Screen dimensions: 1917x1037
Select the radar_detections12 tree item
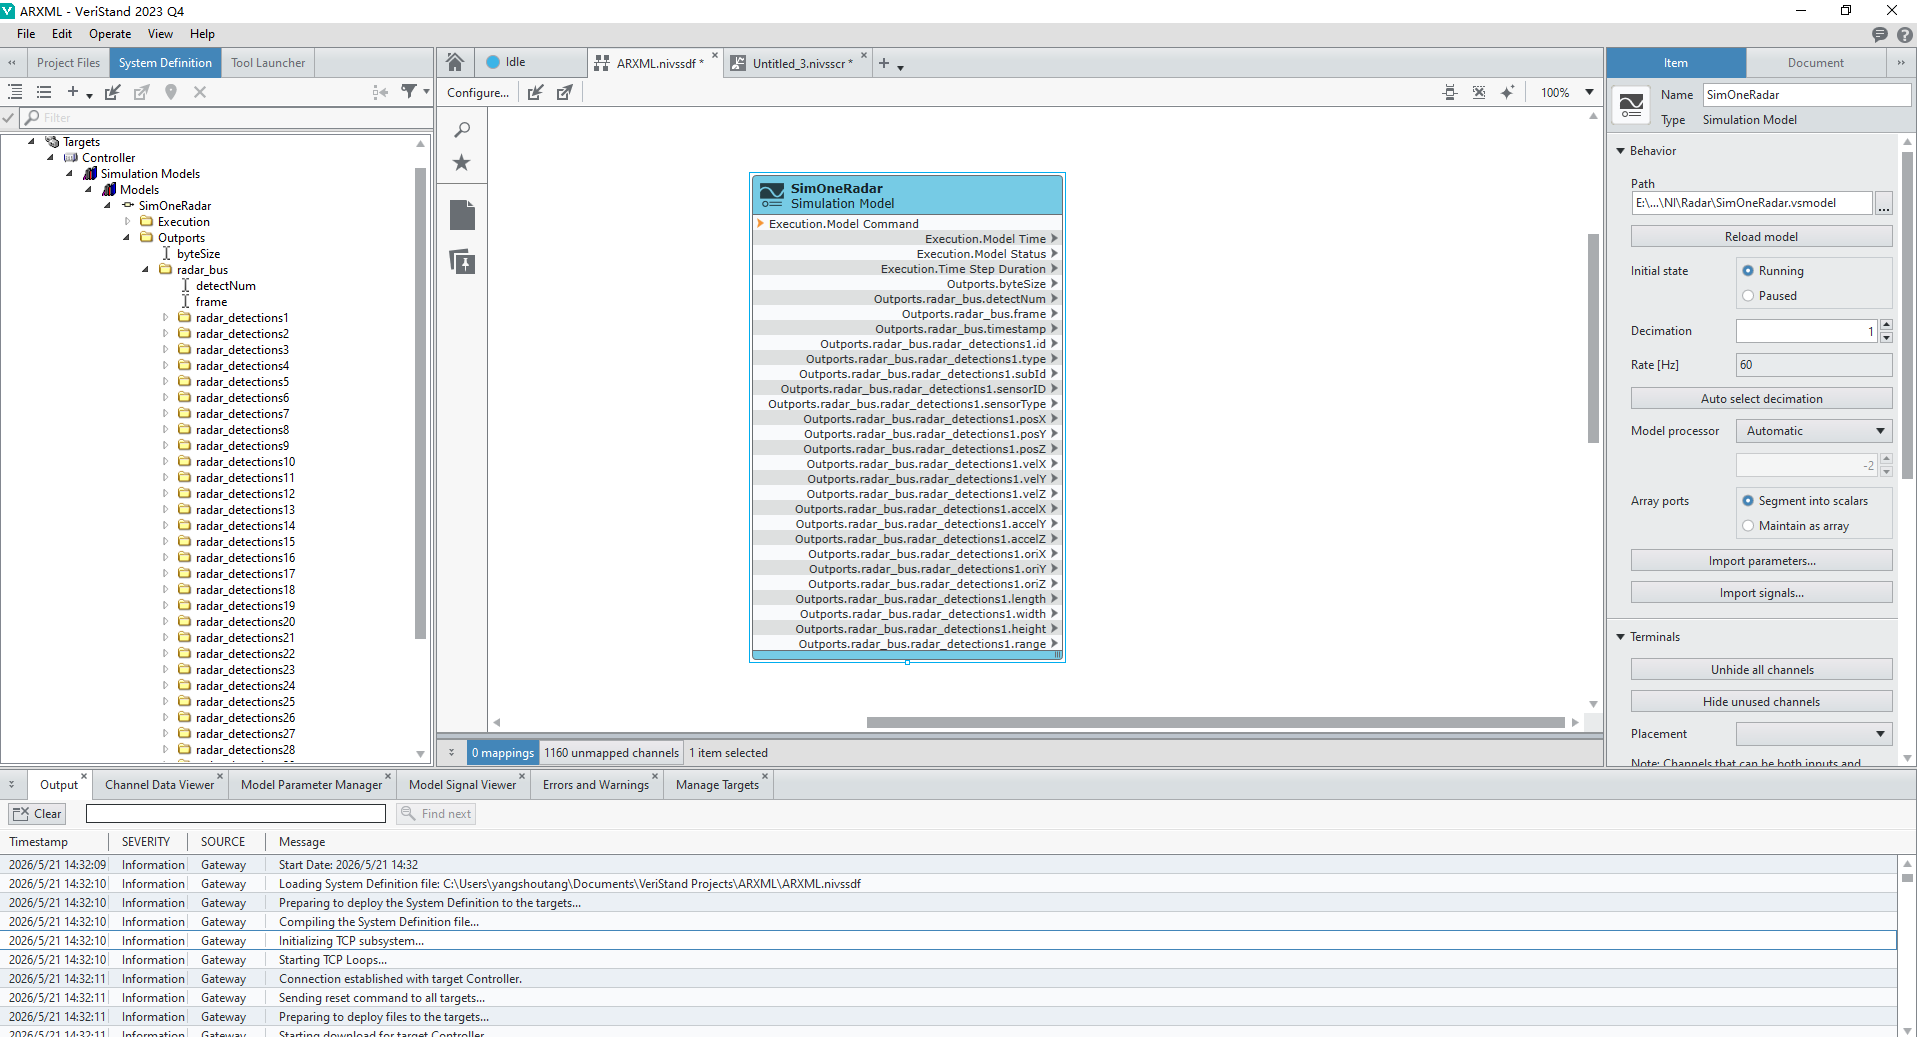pos(245,494)
